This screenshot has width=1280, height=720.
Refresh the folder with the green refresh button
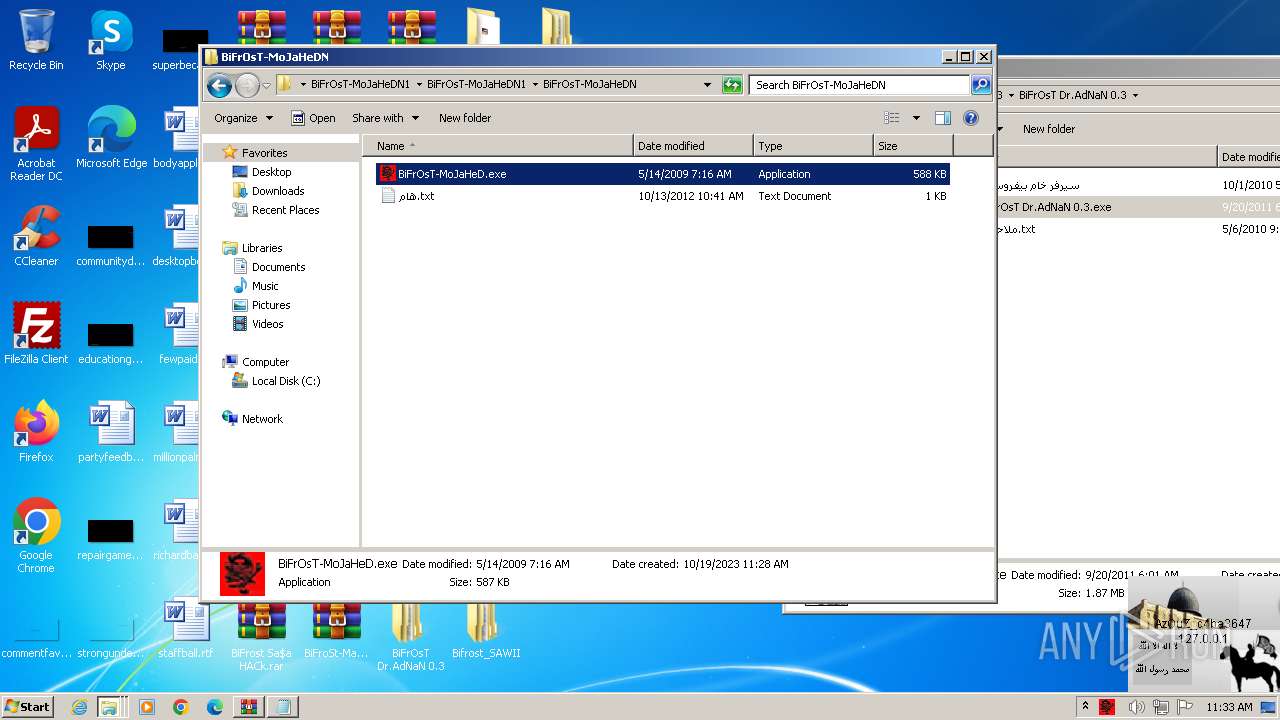tap(732, 85)
